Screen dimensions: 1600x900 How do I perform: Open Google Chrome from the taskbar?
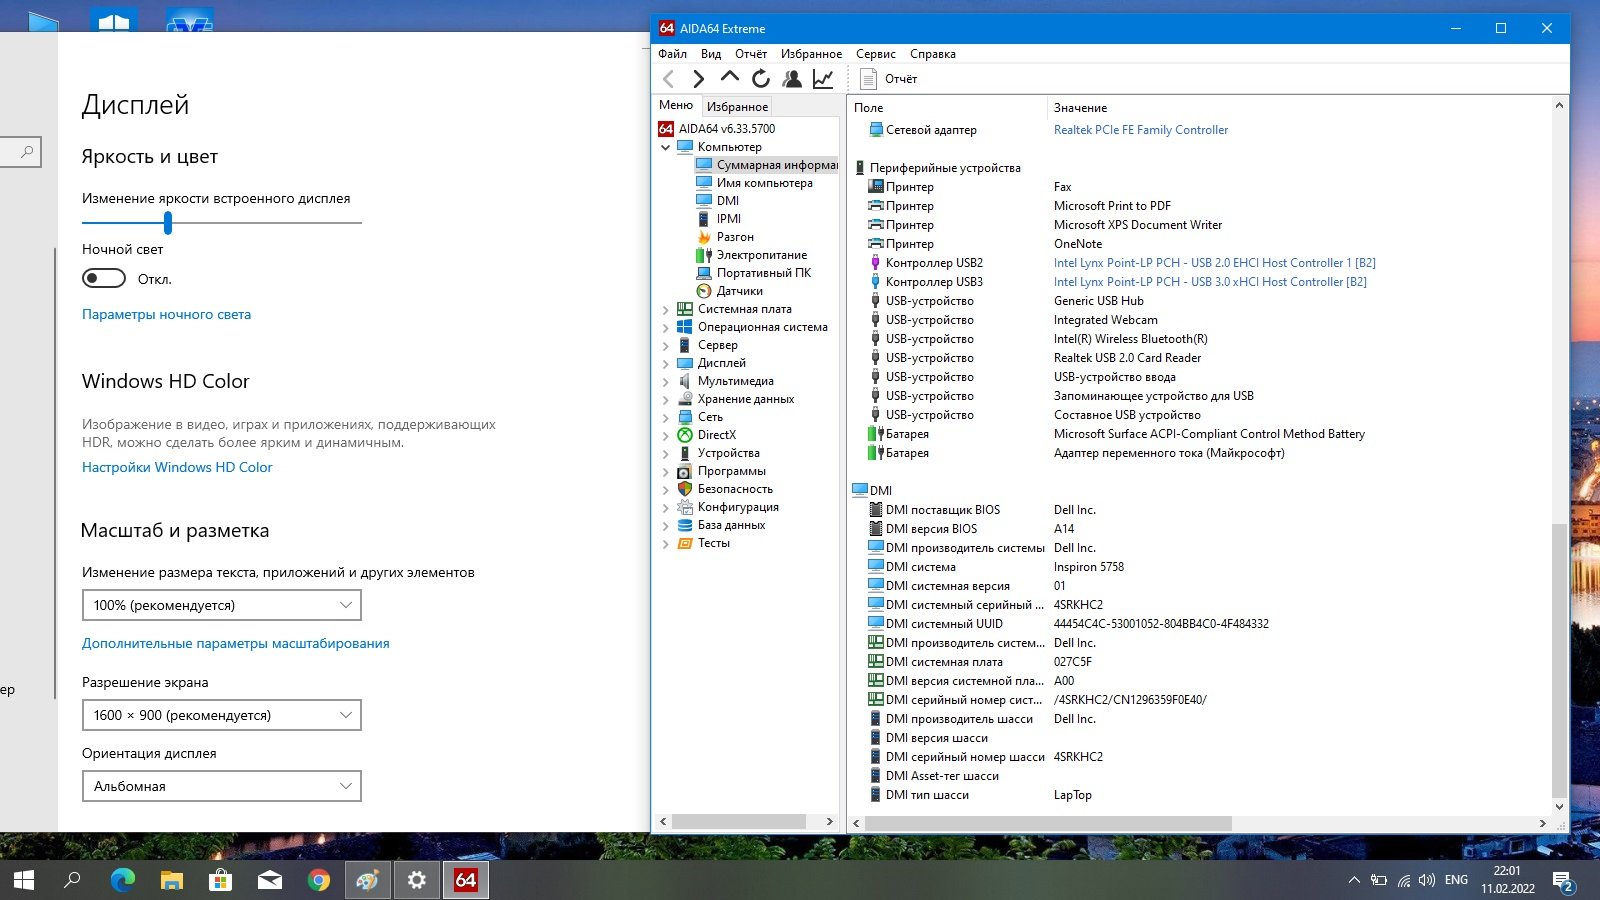tap(318, 880)
